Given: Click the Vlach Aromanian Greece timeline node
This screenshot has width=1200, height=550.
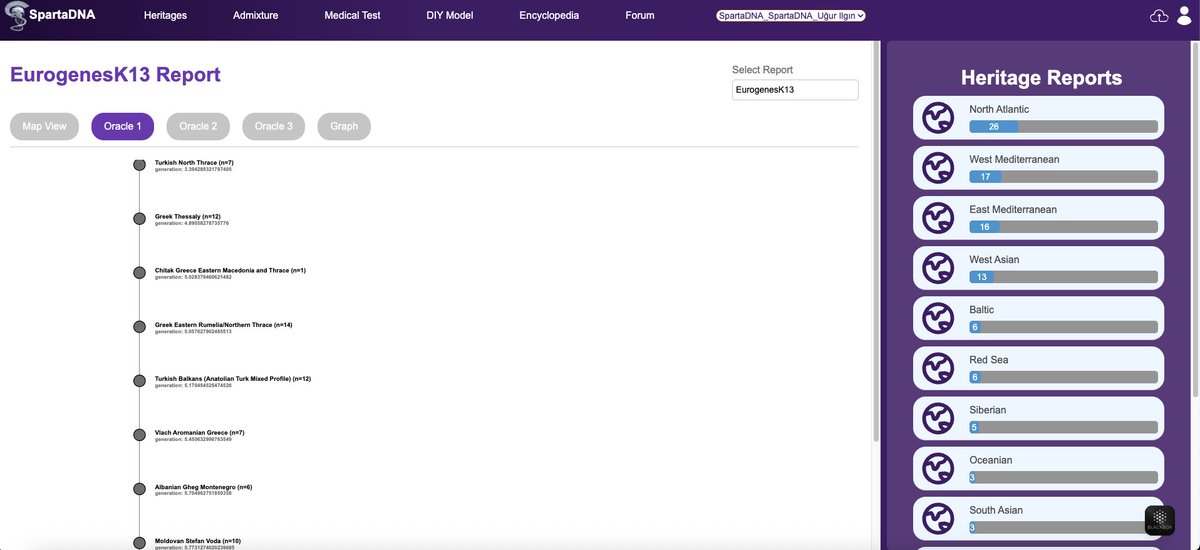Looking at the screenshot, I should click(139, 434).
